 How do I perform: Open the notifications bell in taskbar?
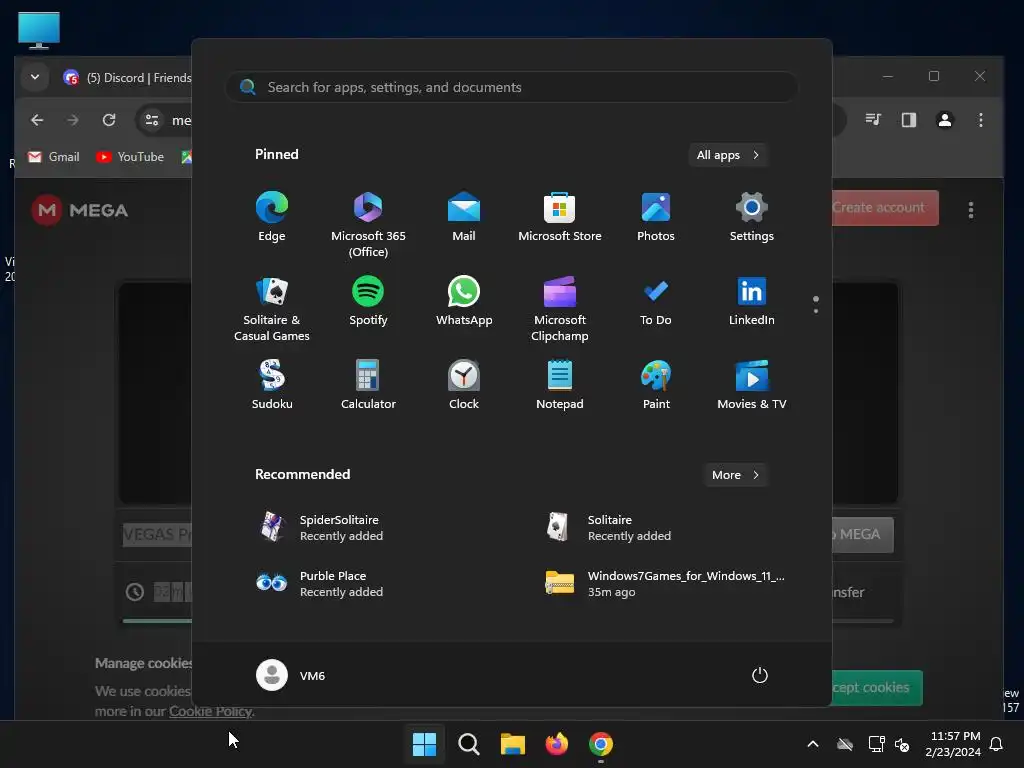(997, 744)
